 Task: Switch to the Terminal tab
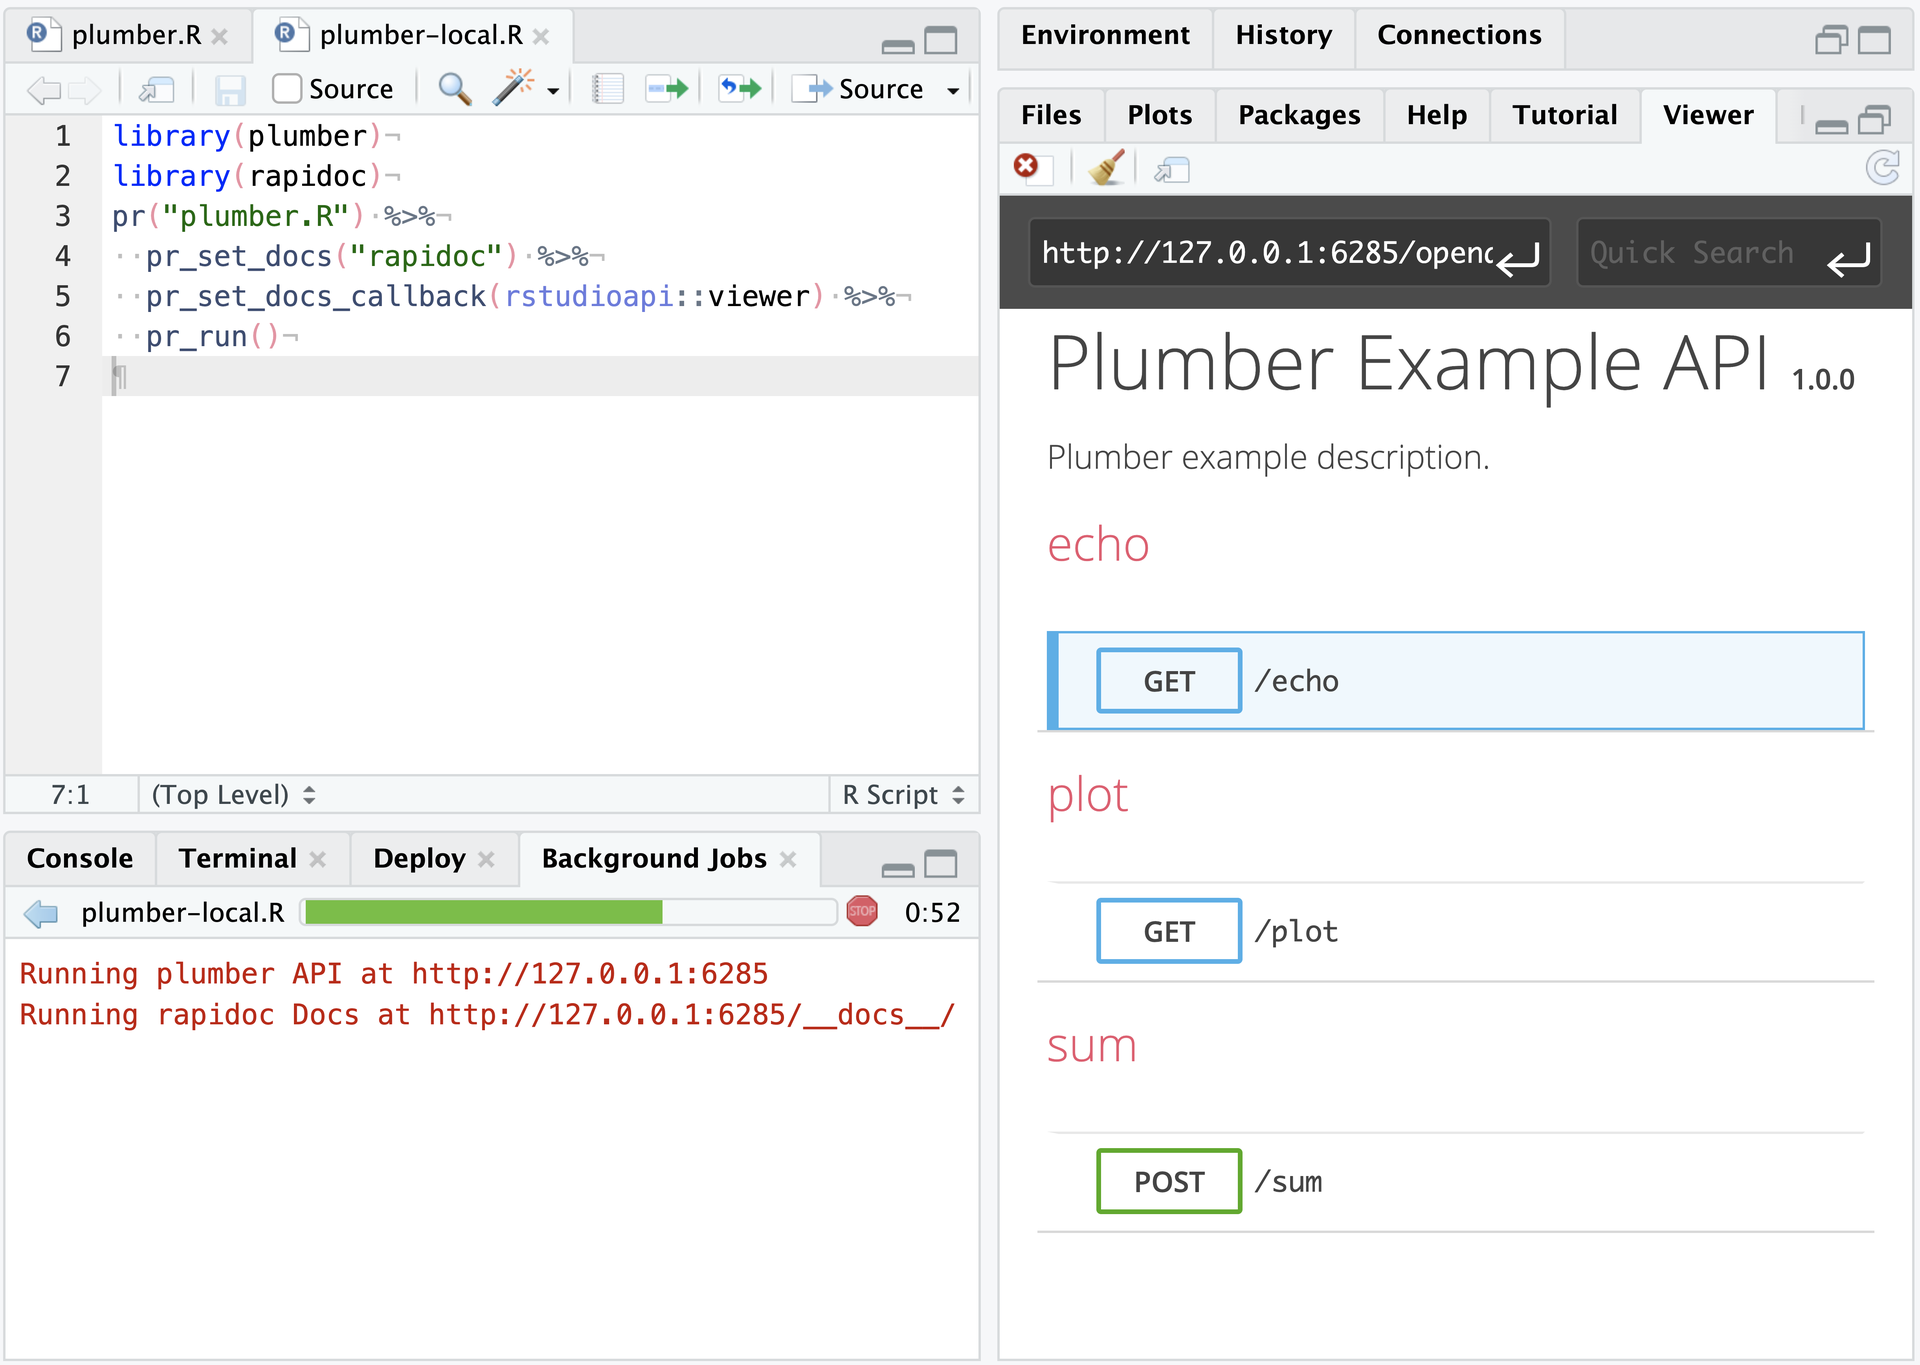[238, 858]
